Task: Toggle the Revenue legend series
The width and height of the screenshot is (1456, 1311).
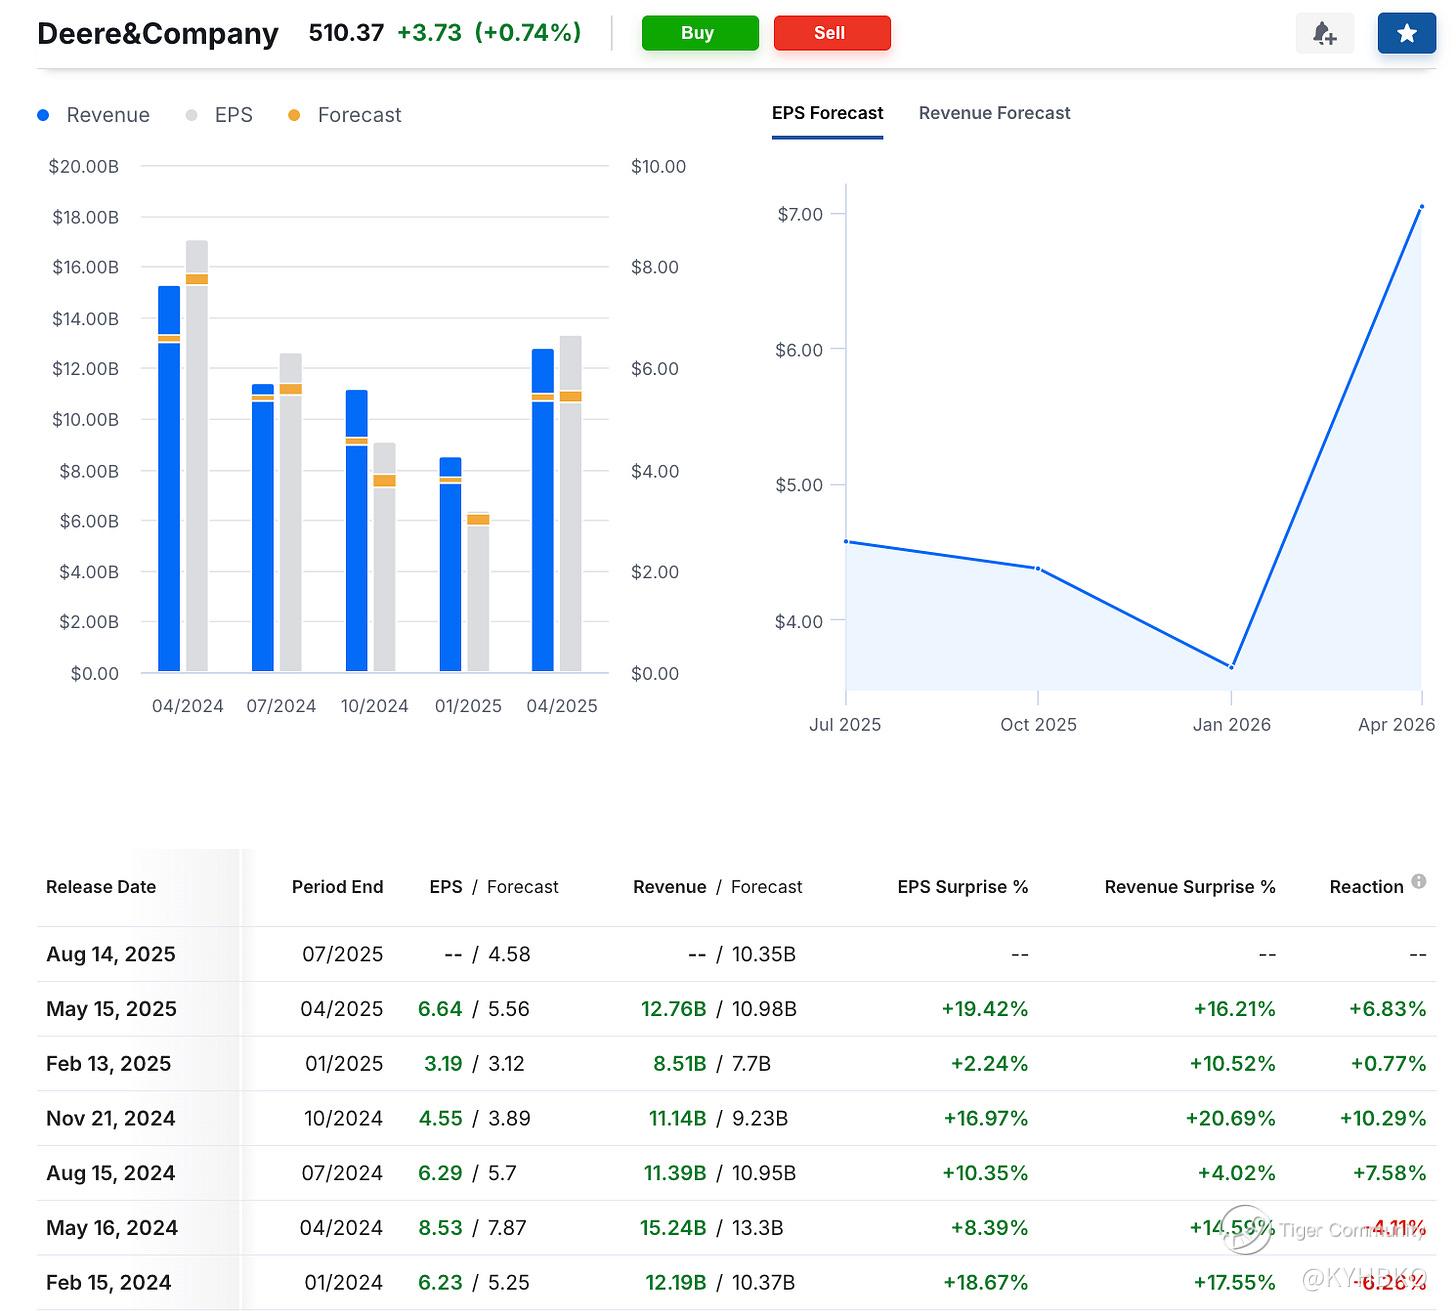Action: click(x=94, y=115)
